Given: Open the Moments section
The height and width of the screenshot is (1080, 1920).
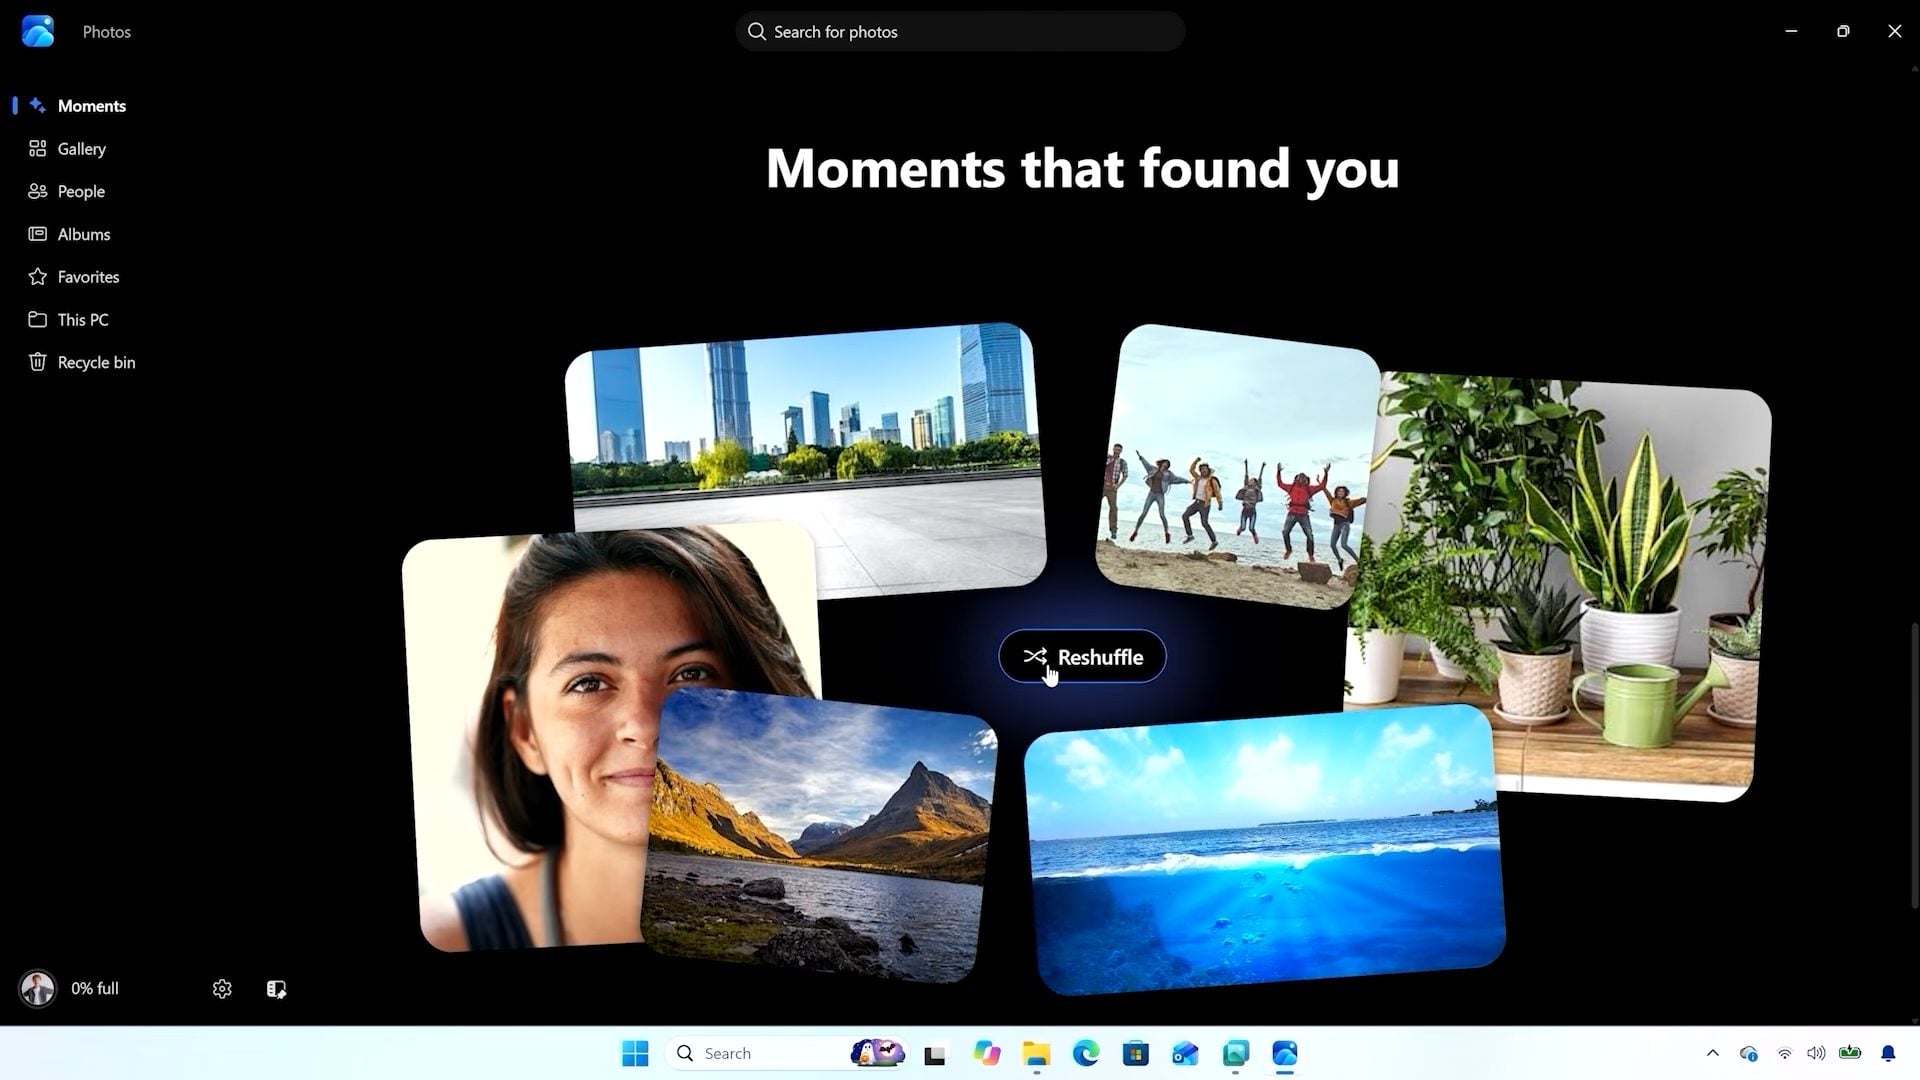Looking at the screenshot, I should coord(78,106).
